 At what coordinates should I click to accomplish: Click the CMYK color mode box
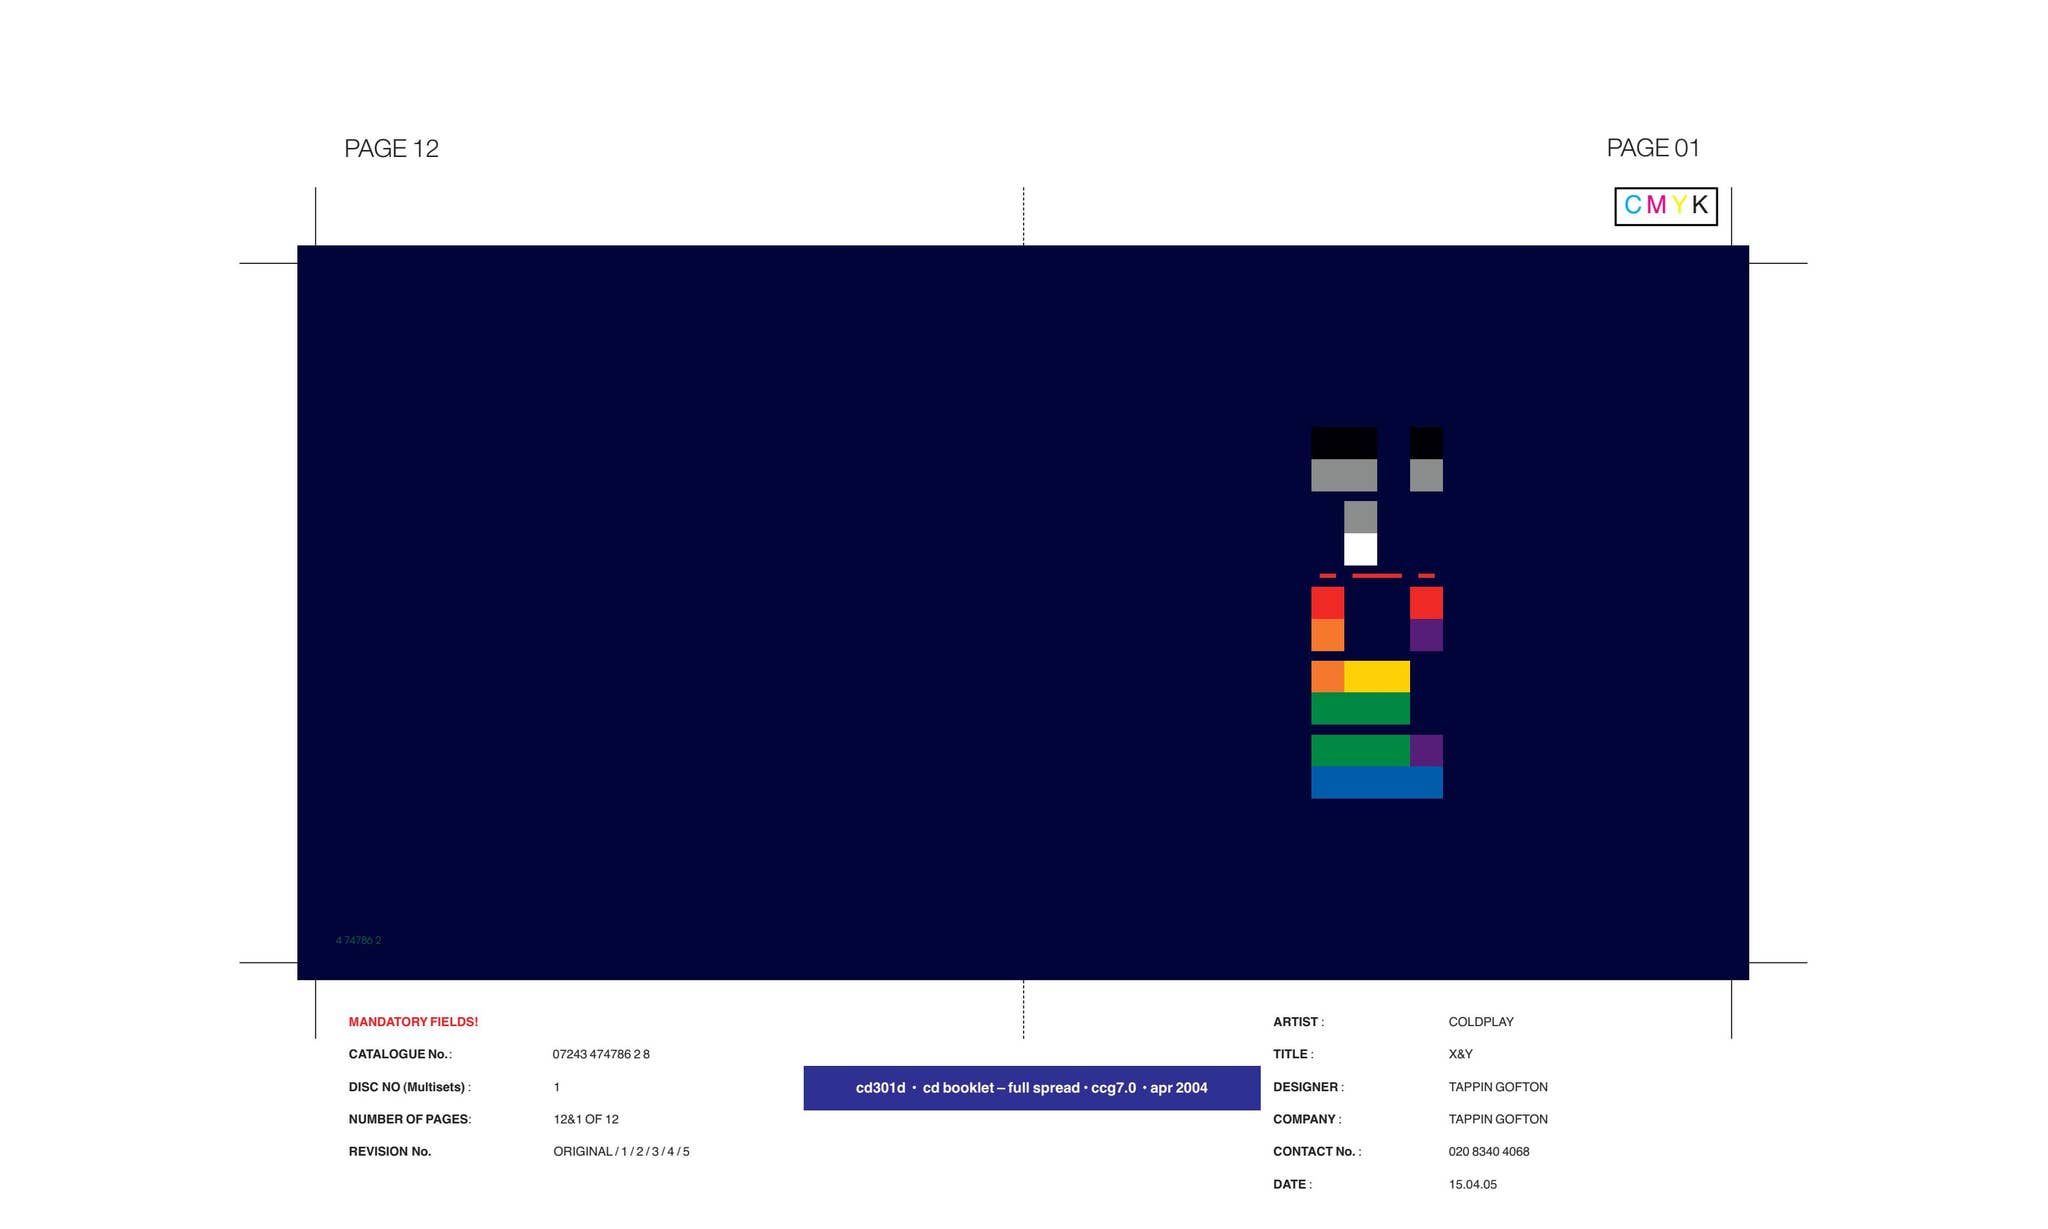pos(1666,206)
